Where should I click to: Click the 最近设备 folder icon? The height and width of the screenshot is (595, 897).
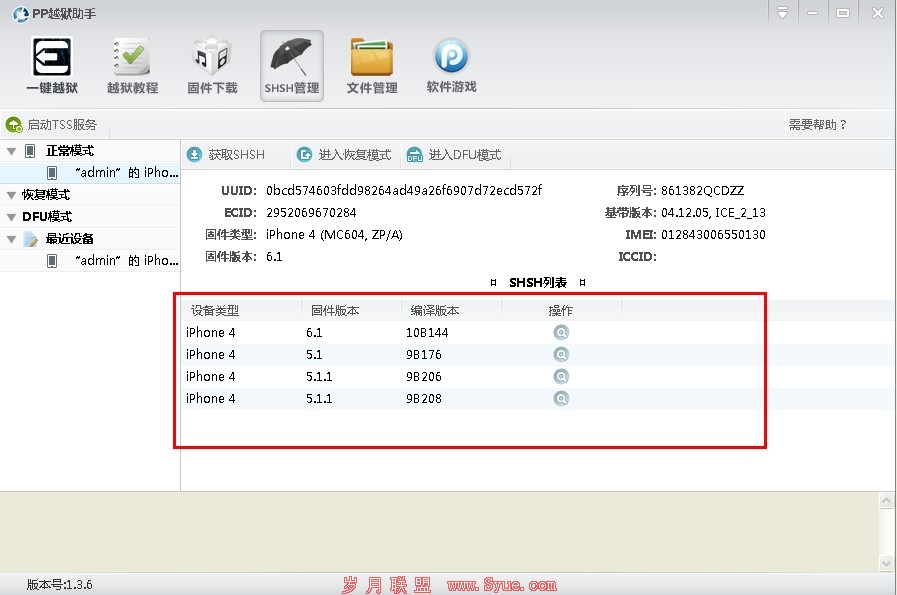coord(30,239)
